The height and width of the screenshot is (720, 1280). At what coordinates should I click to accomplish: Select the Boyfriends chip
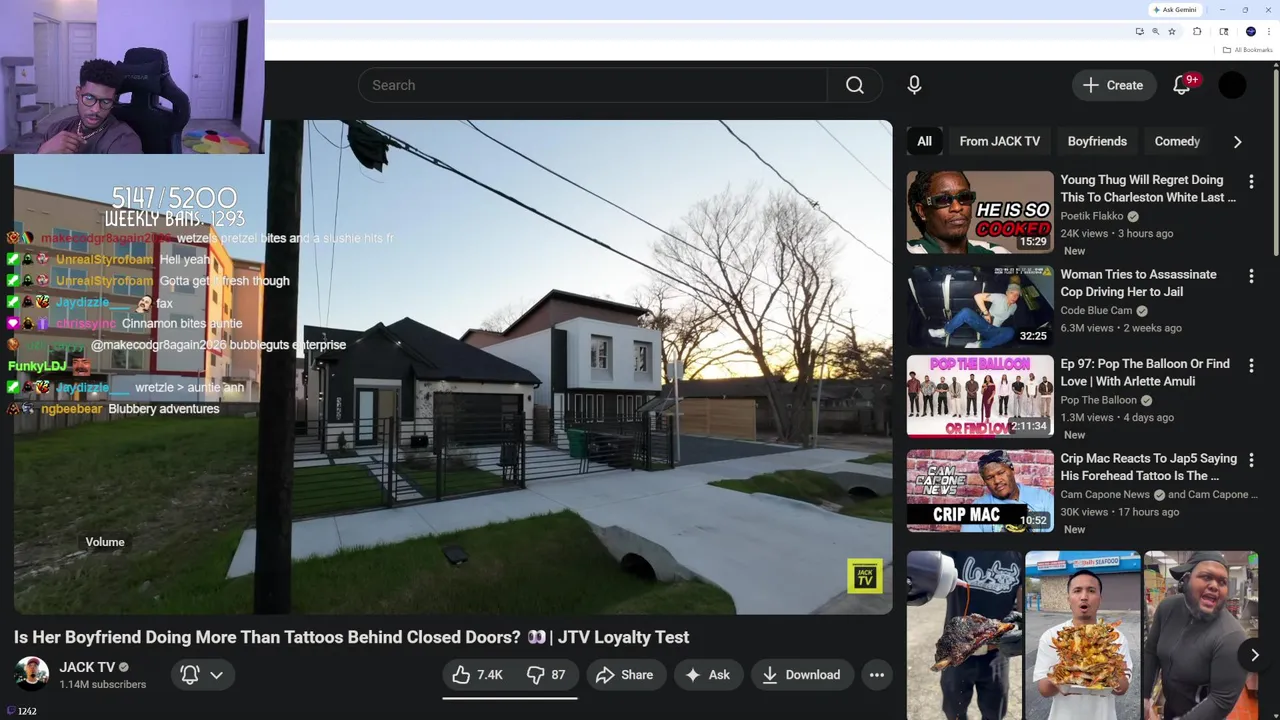tap(1097, 142)
